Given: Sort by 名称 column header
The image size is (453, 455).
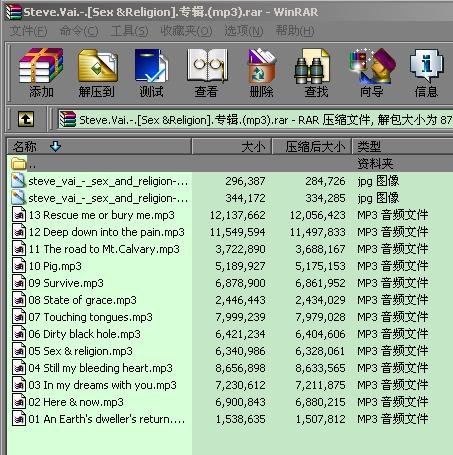Looking at the screenshot, I should pos(99,146).
